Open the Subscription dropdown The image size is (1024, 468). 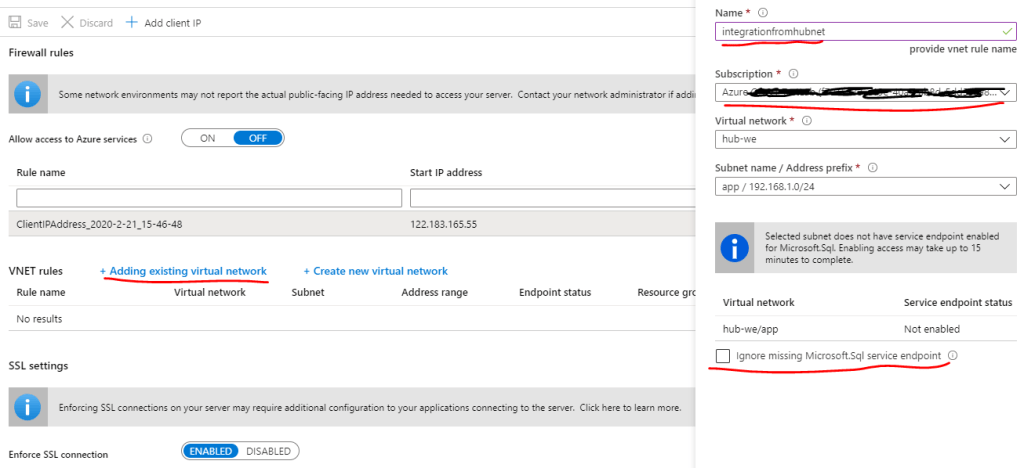click(866, 93)
